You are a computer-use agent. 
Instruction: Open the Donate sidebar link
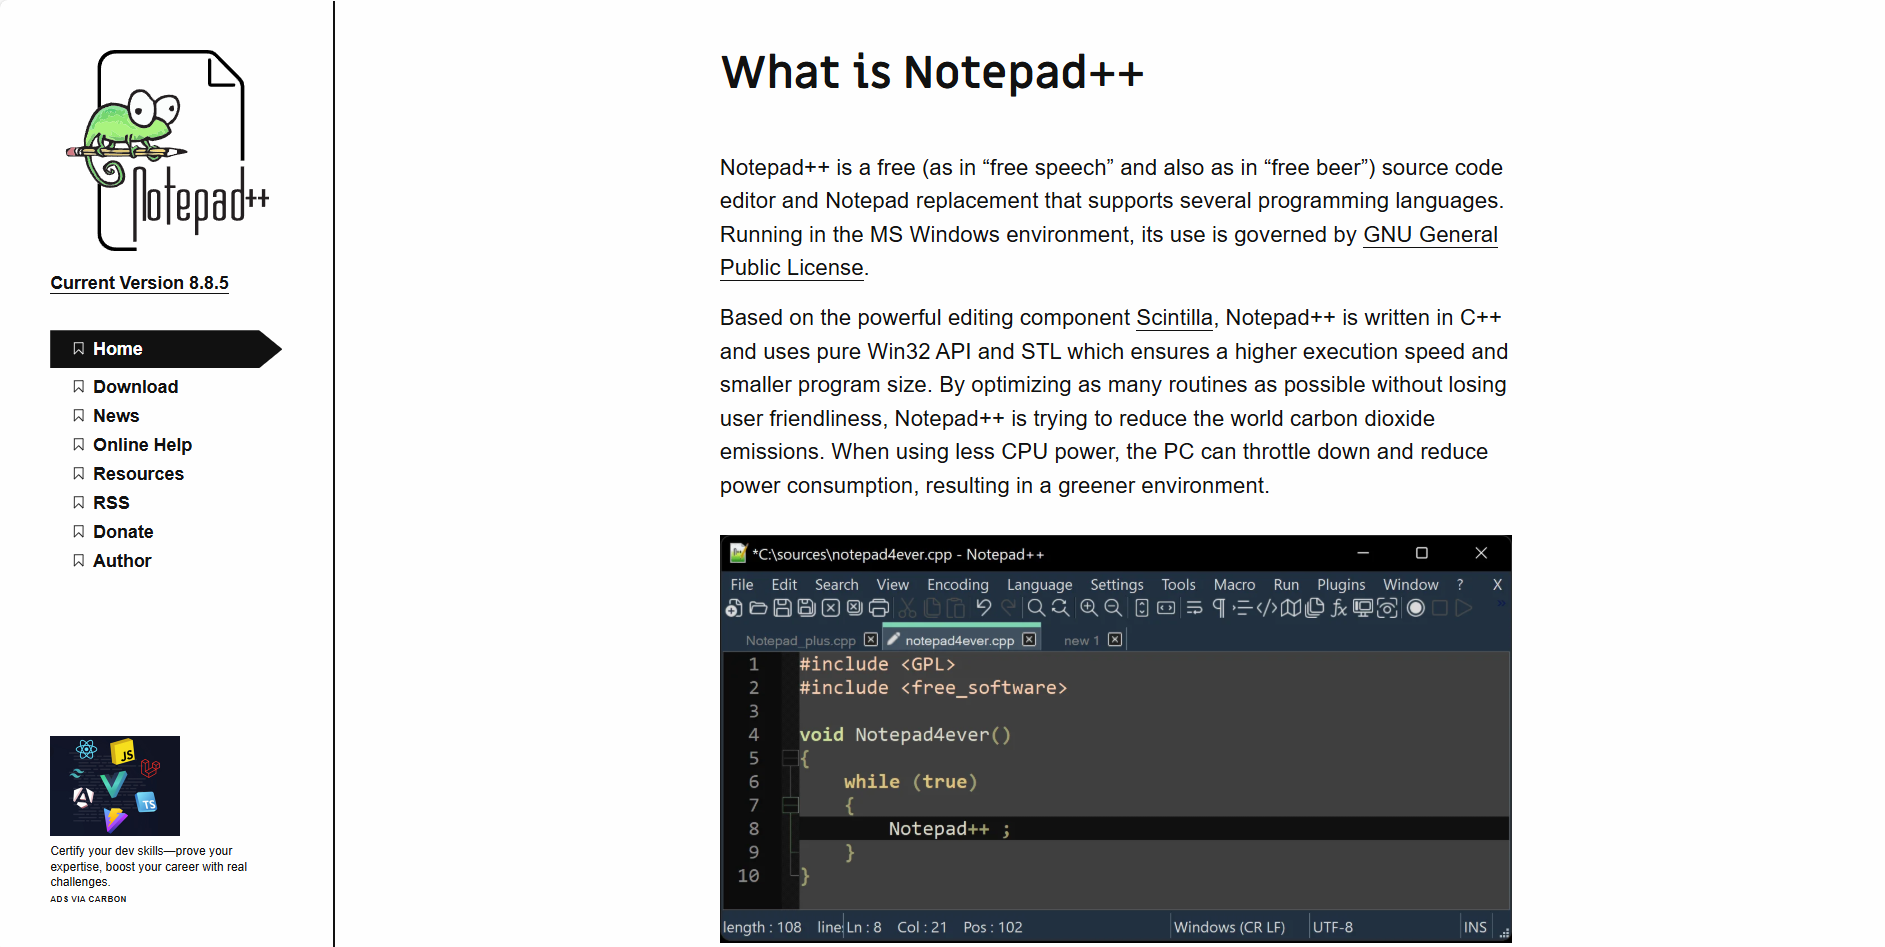(x=123, y=532)
